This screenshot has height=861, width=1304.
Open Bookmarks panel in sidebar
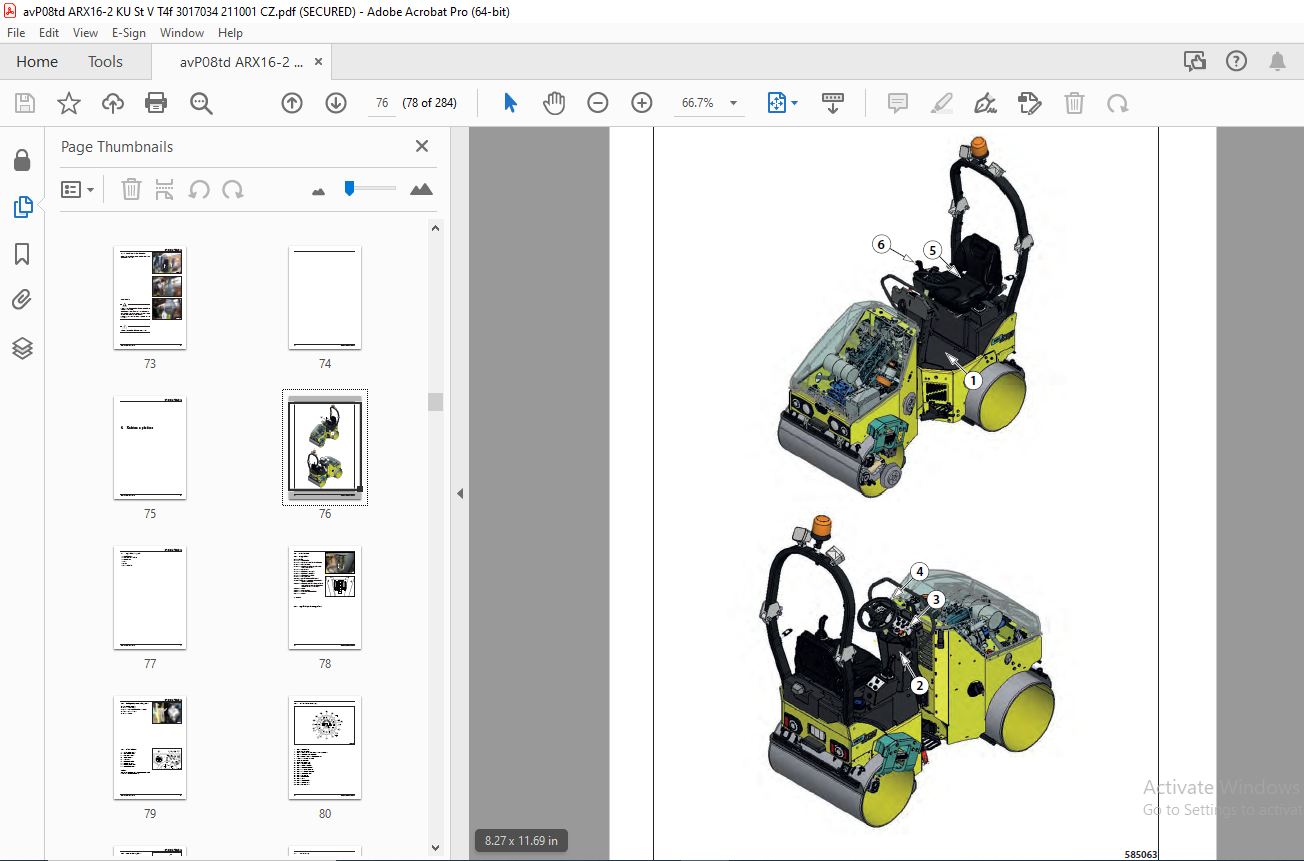pyautogui.click(x=22, y=254)
